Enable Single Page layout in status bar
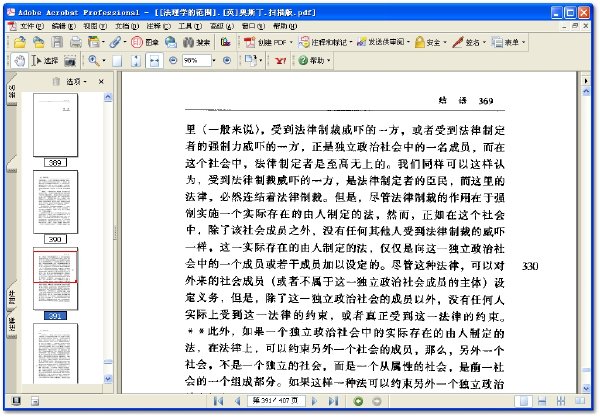 pyautogui.click(x=523, y=401)
